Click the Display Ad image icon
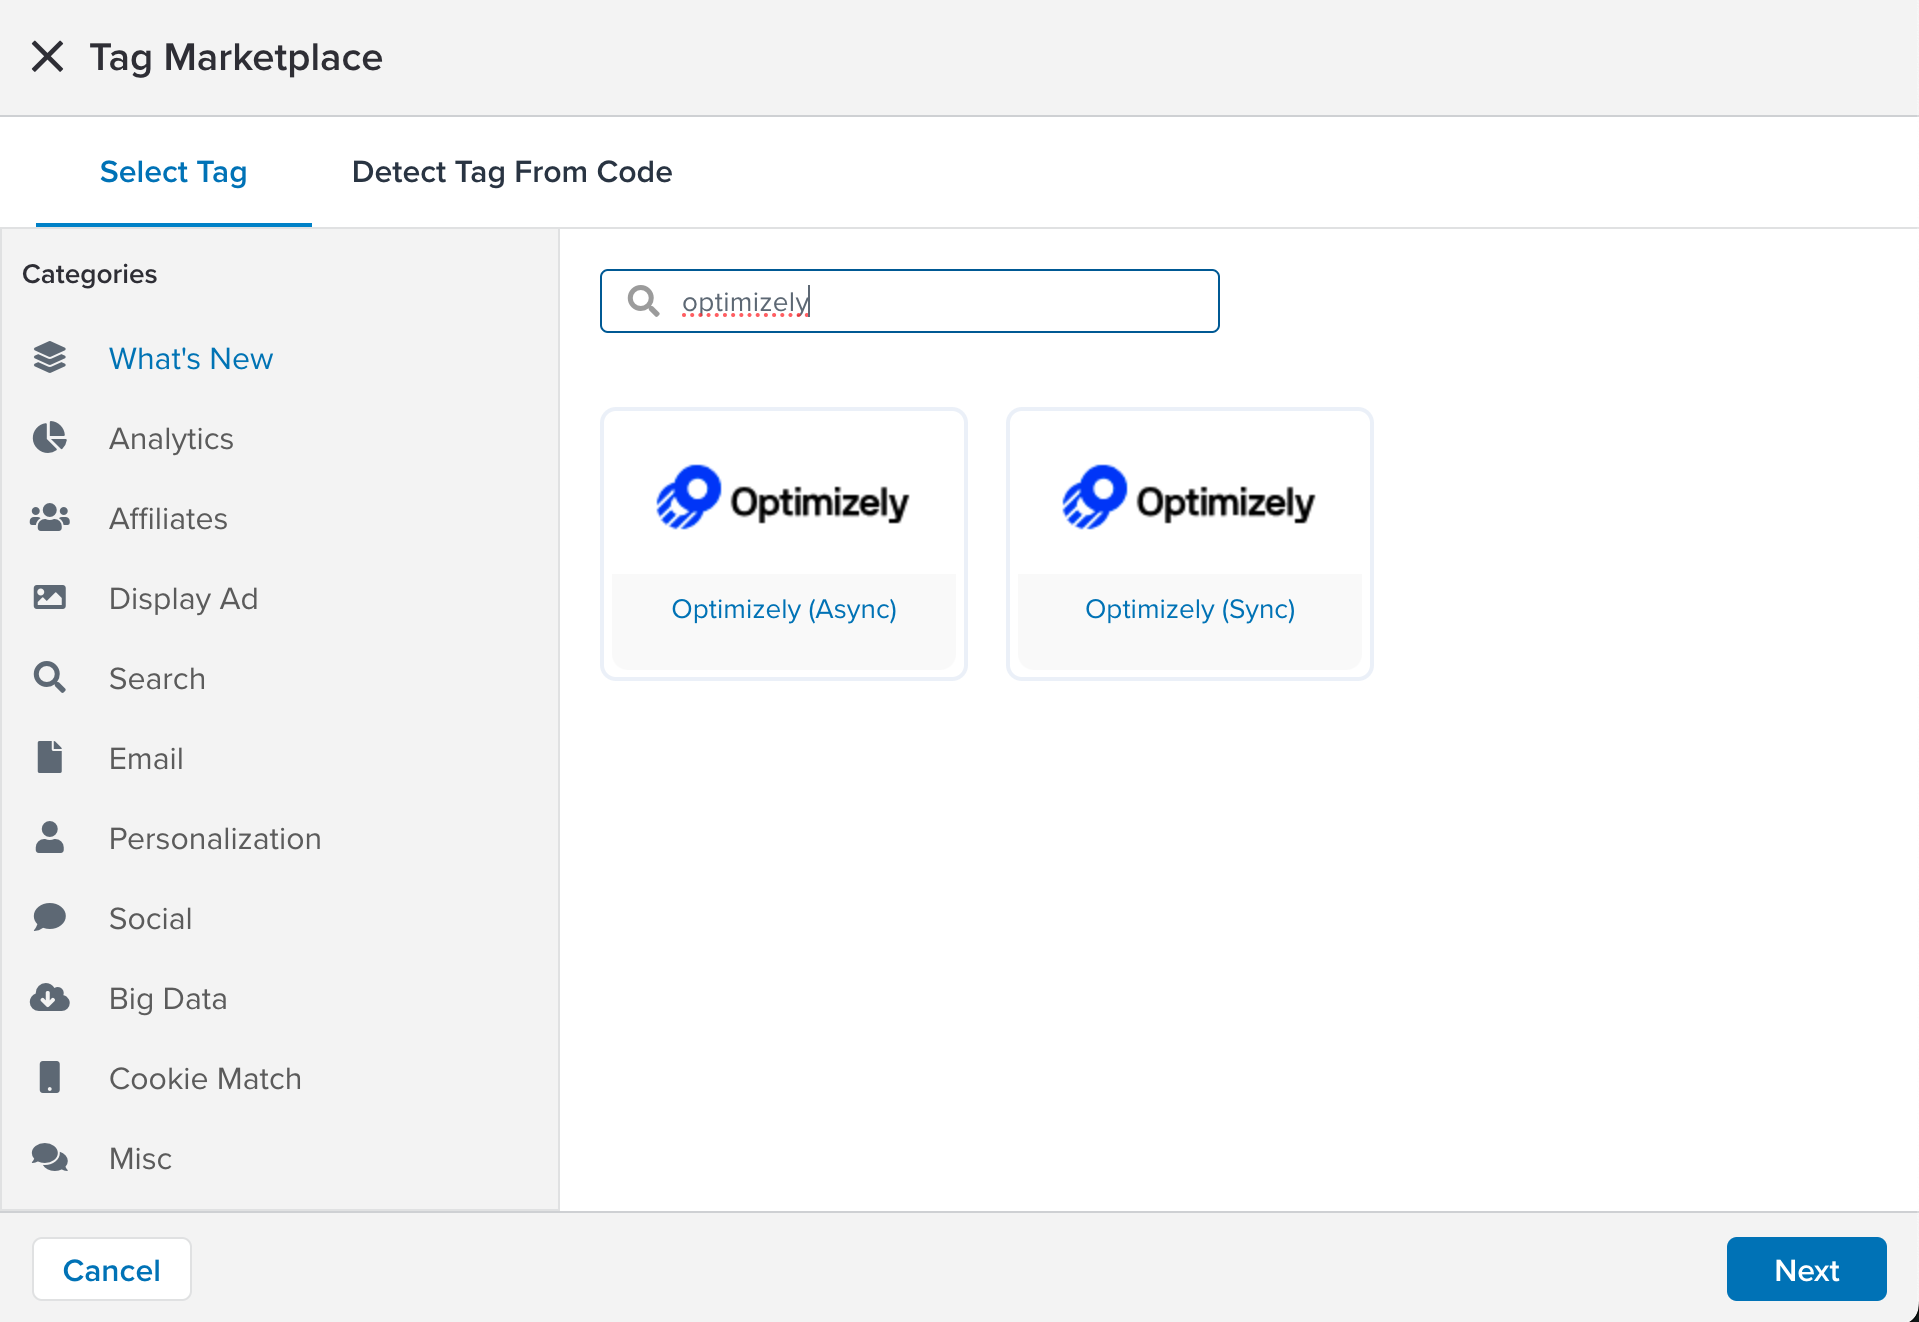This screenshot has width=1919, height=1322. (x=50, y=598)
